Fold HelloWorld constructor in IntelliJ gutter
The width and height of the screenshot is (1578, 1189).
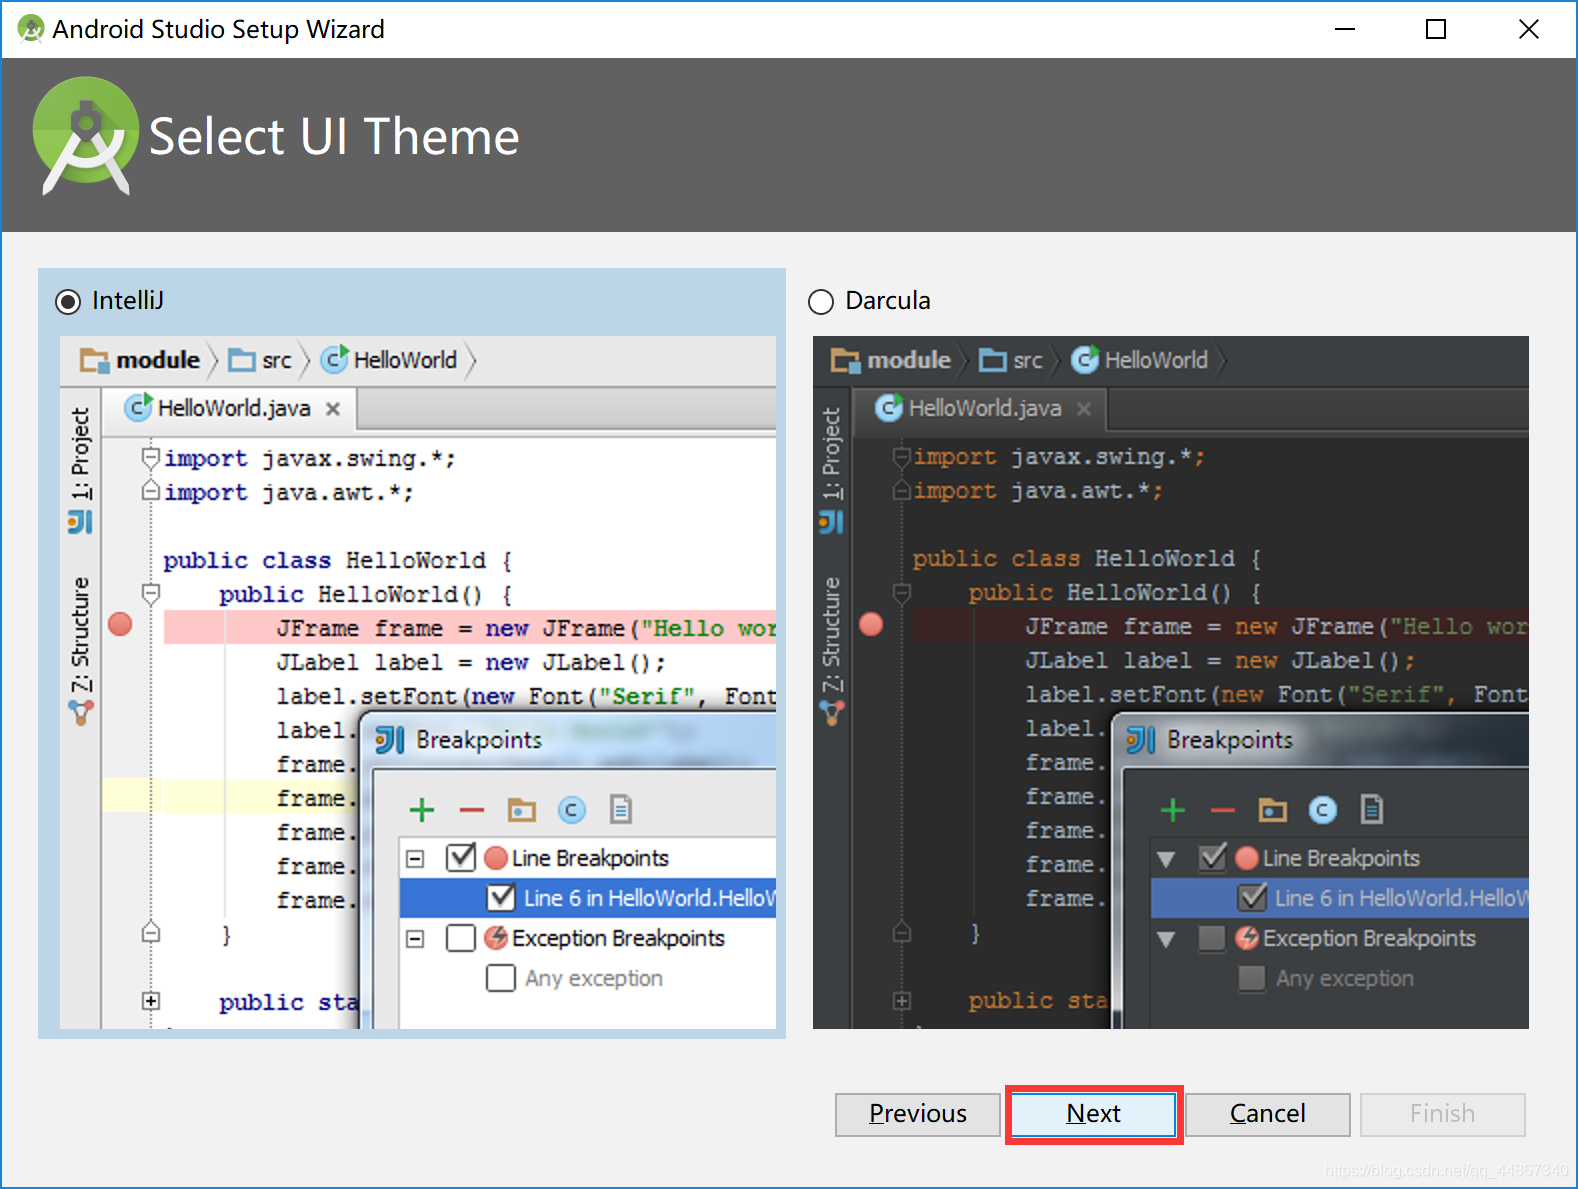[151, 595]
